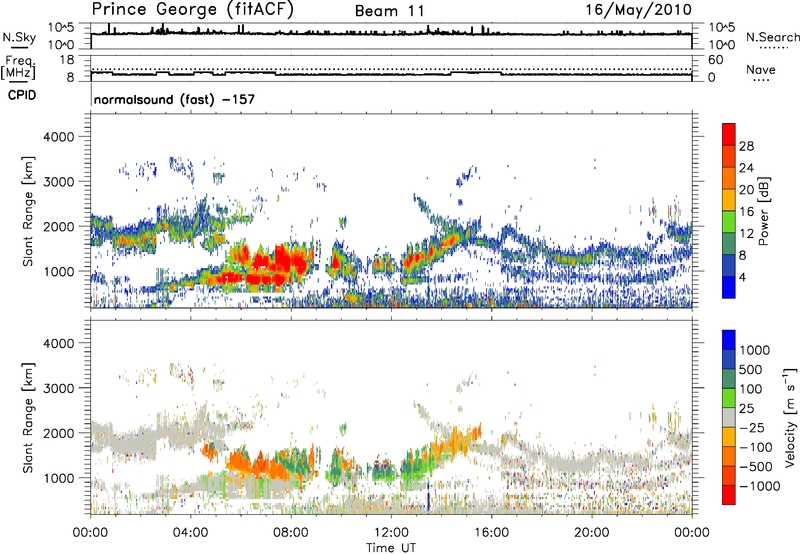Click the 'Beam 11' label
Image resolution: width=800 pixels, height=554 pixels.
(x=390, y=11)
